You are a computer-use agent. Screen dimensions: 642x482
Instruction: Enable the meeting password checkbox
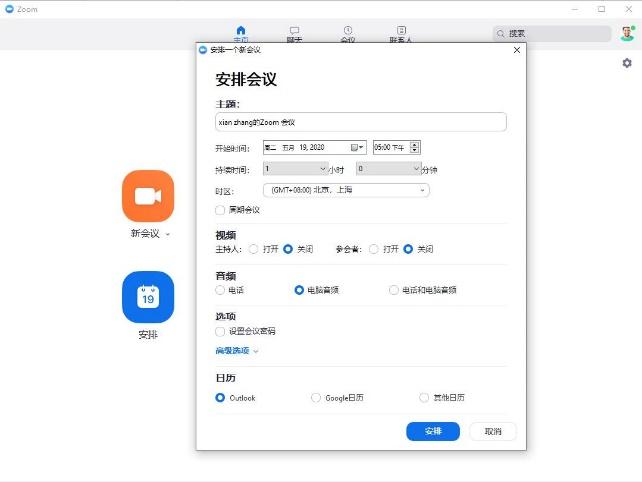[x=220, y=331]
